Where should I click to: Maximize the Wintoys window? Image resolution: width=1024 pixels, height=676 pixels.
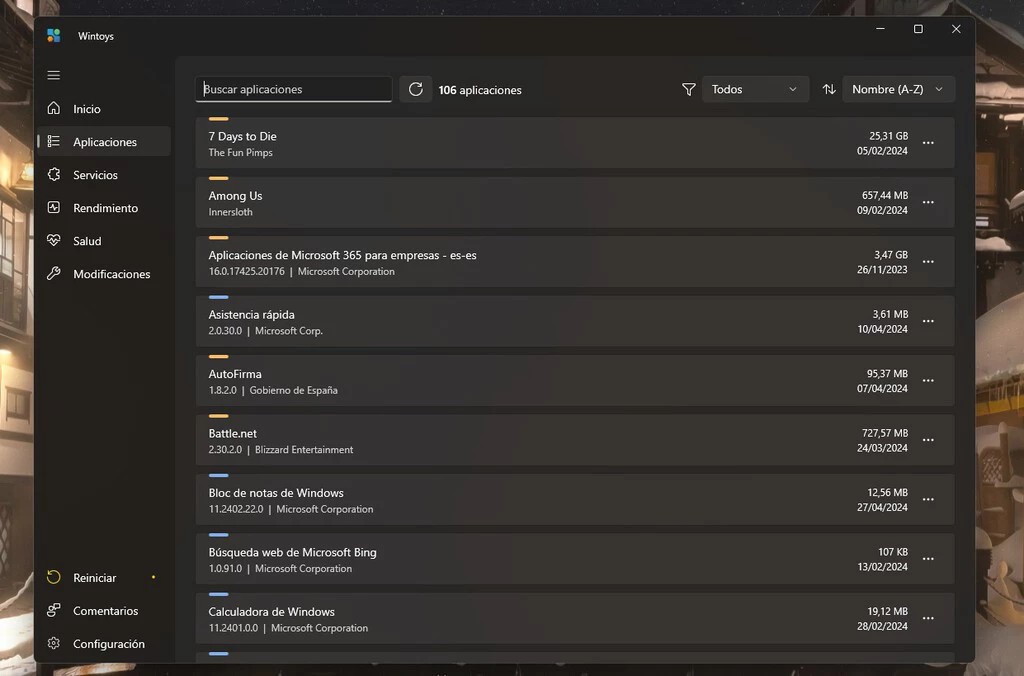[x=918, y=29]
